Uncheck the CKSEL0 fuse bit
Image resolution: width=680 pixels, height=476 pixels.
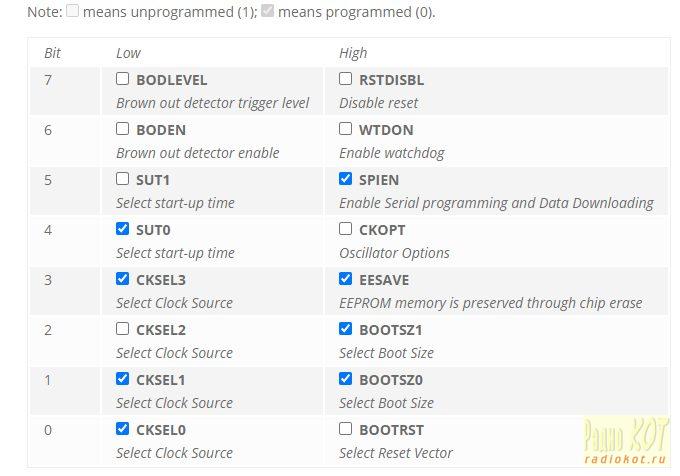[x=122, y=429]
